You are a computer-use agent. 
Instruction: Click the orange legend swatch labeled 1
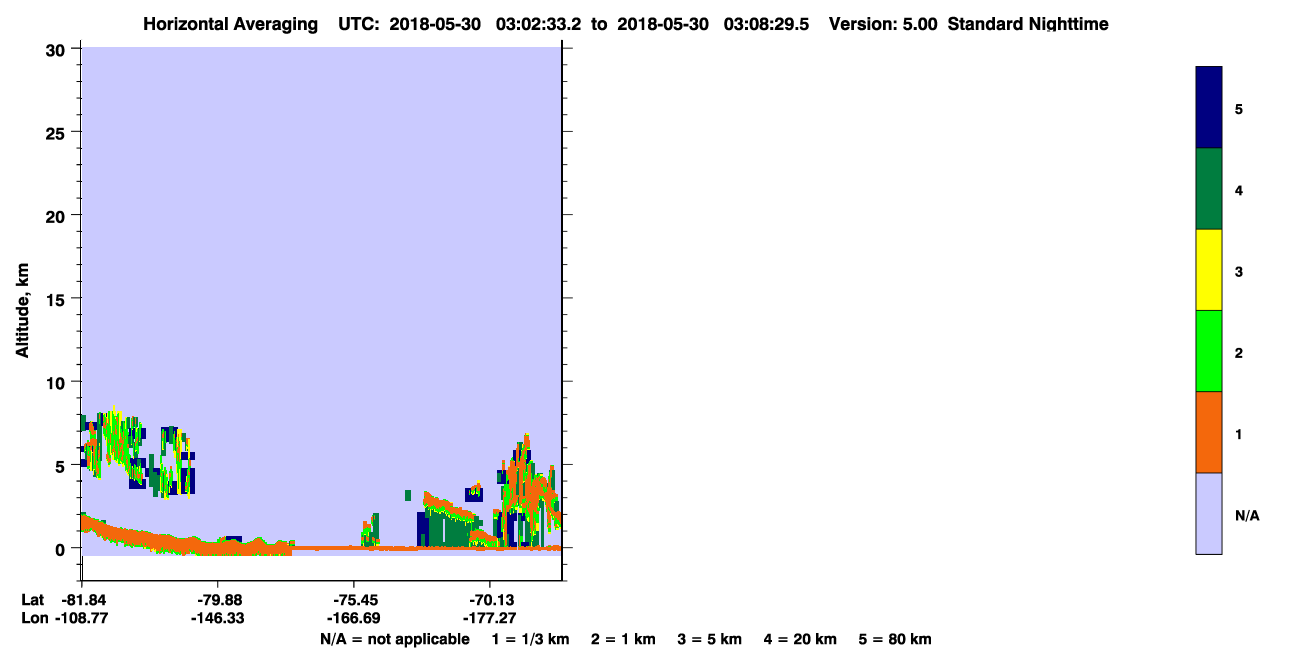coord(1209,432)
